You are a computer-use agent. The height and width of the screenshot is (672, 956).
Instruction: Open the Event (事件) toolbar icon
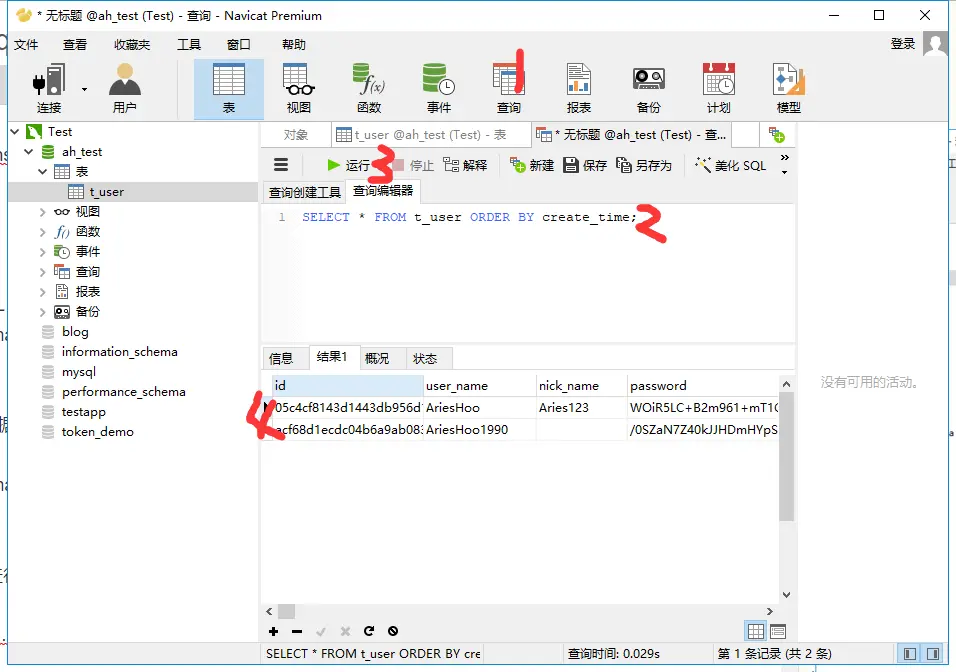click(x=439, y=88)
